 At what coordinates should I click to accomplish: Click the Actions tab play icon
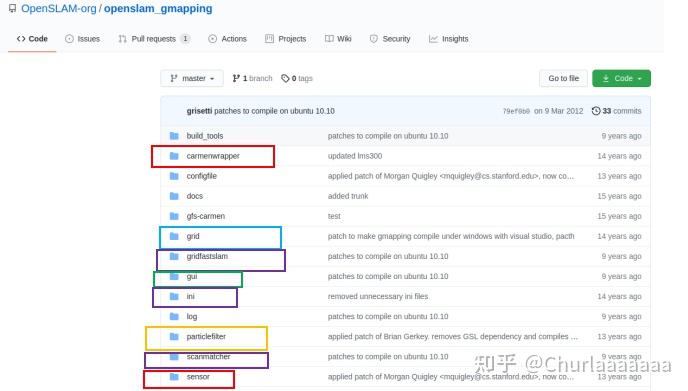point(212,39)
